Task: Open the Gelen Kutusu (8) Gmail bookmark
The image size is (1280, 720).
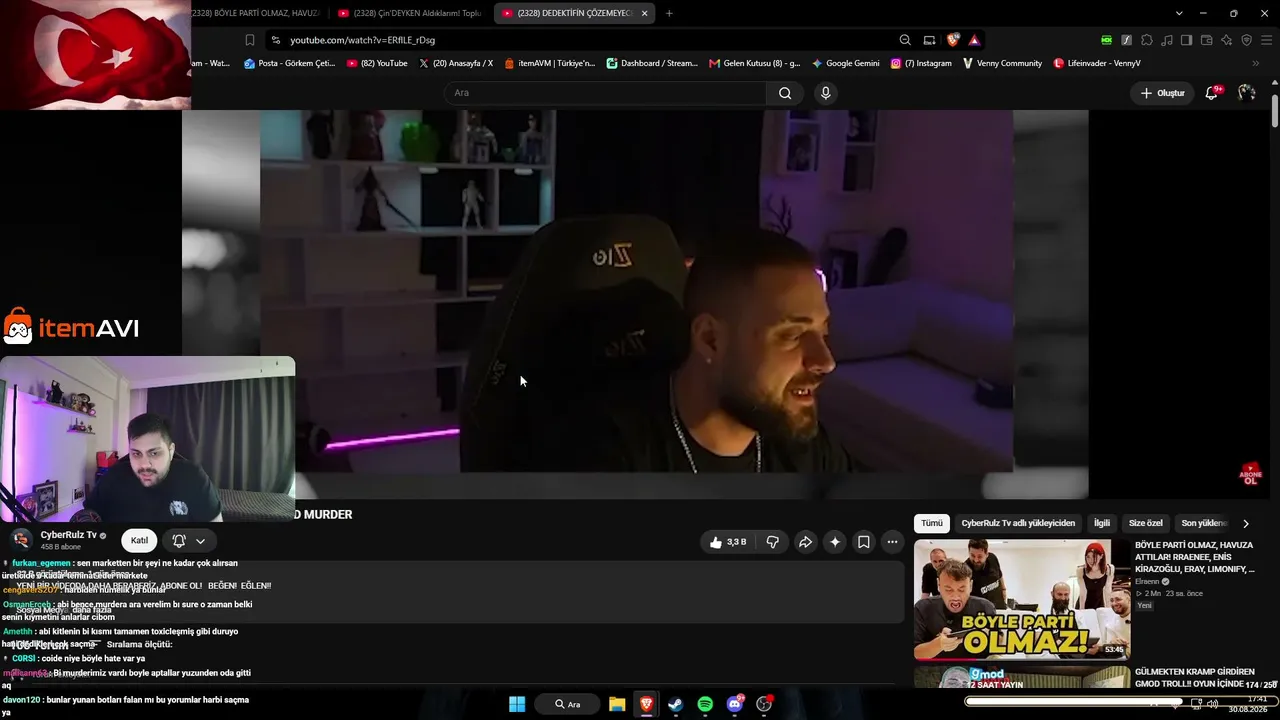Action: pos(755,63)
